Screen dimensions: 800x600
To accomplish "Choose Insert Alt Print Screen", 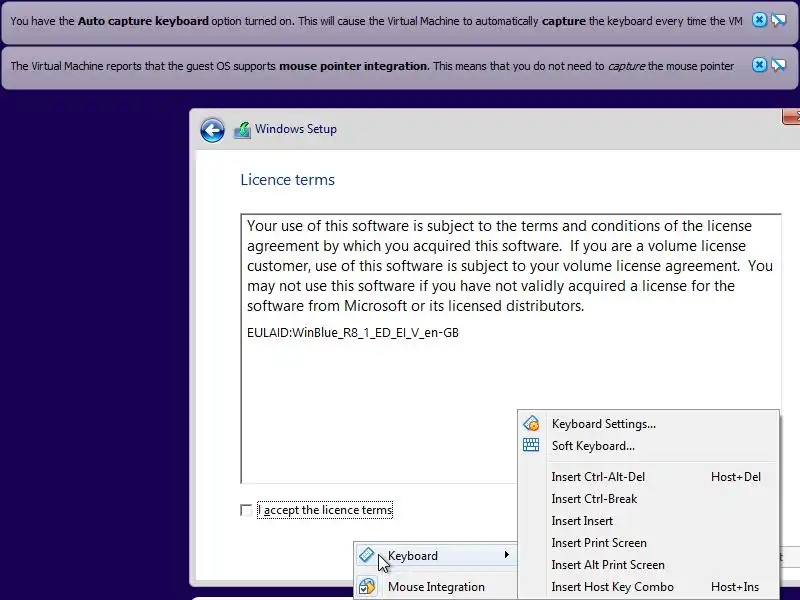I will 648,565.
